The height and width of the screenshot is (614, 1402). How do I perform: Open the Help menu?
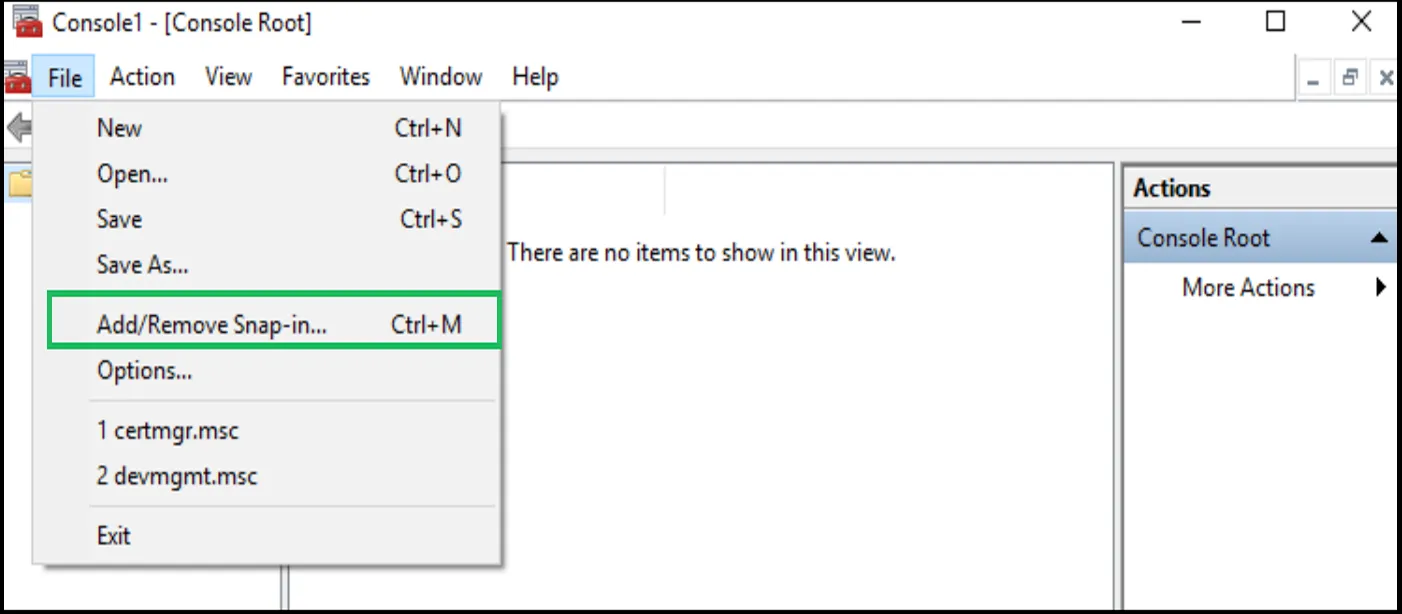click(535, 77)
